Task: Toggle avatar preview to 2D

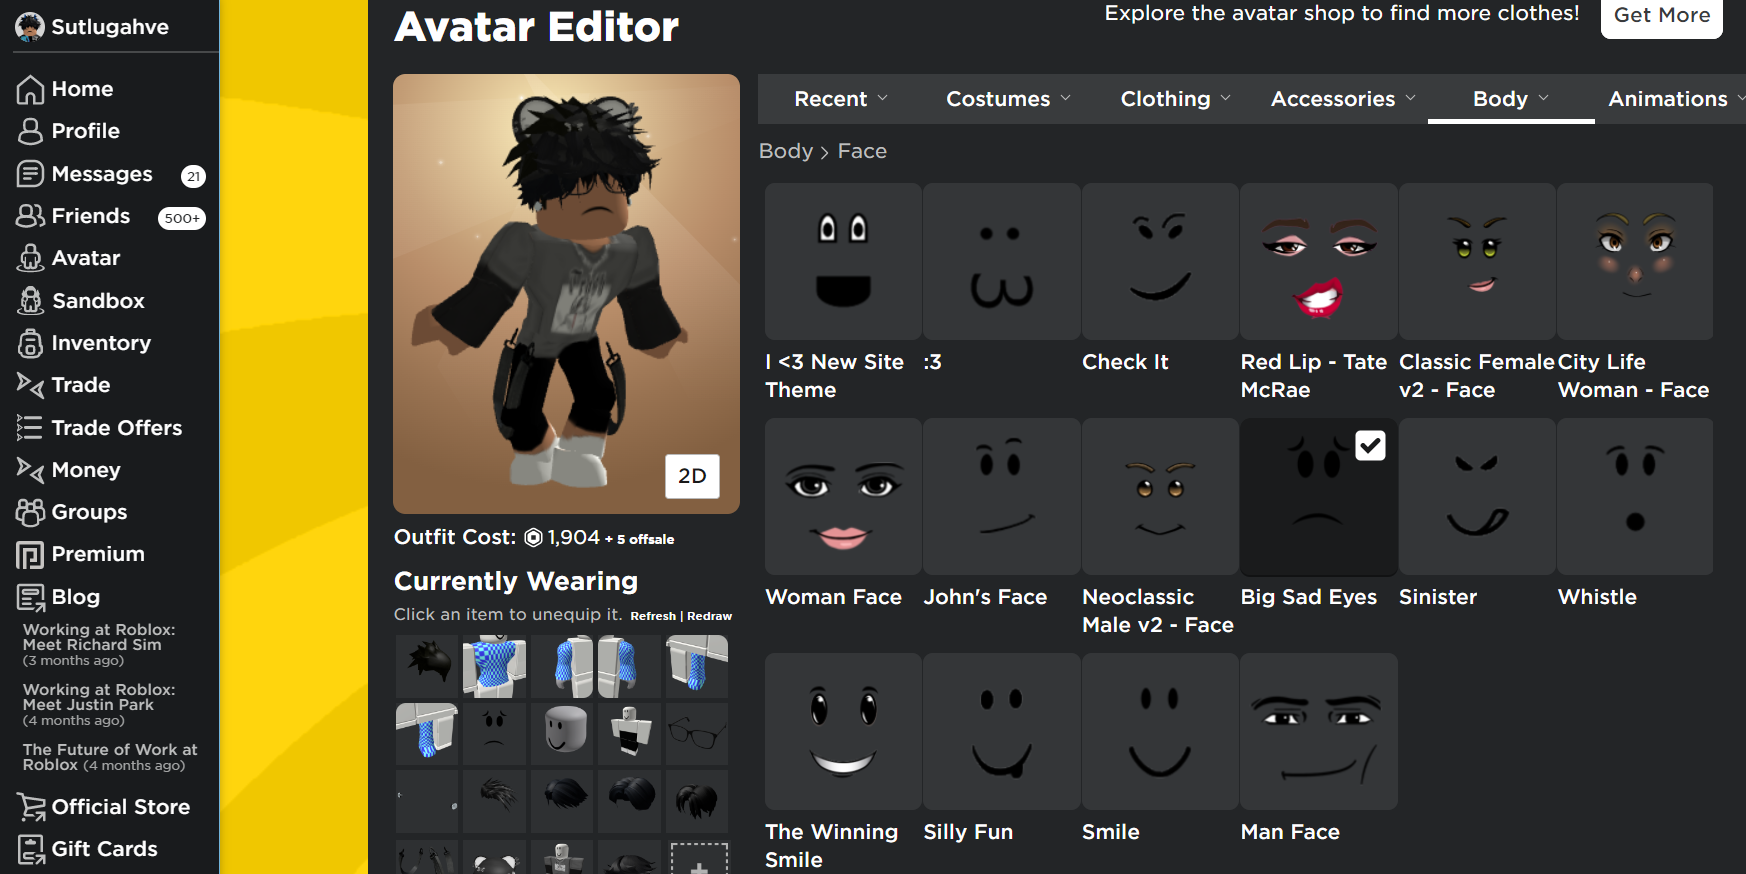Action: (692, 476)
